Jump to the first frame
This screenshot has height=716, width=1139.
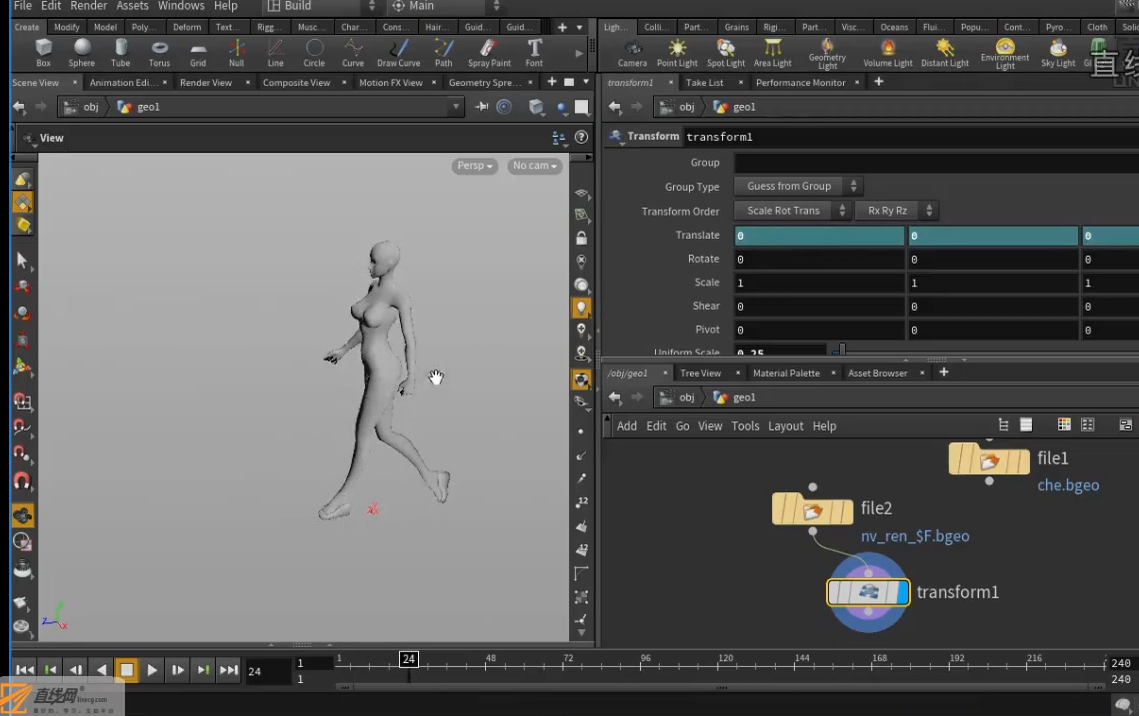[x=24, y=670]
